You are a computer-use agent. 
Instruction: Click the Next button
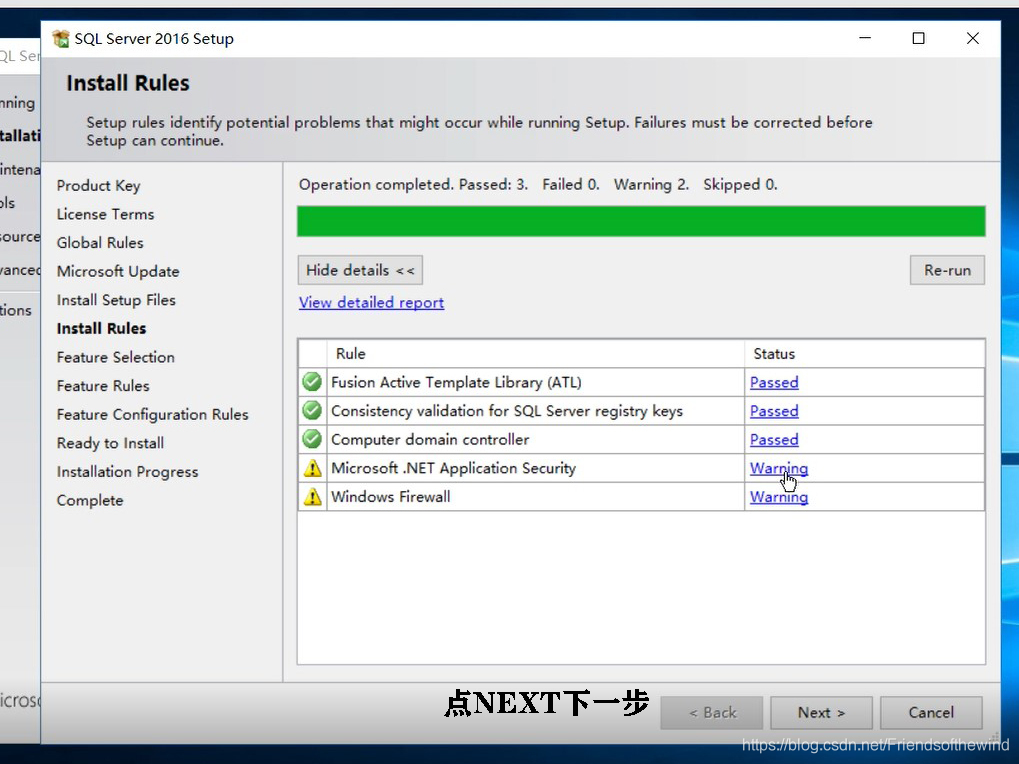pyautogui.click(x=821, y=713)
